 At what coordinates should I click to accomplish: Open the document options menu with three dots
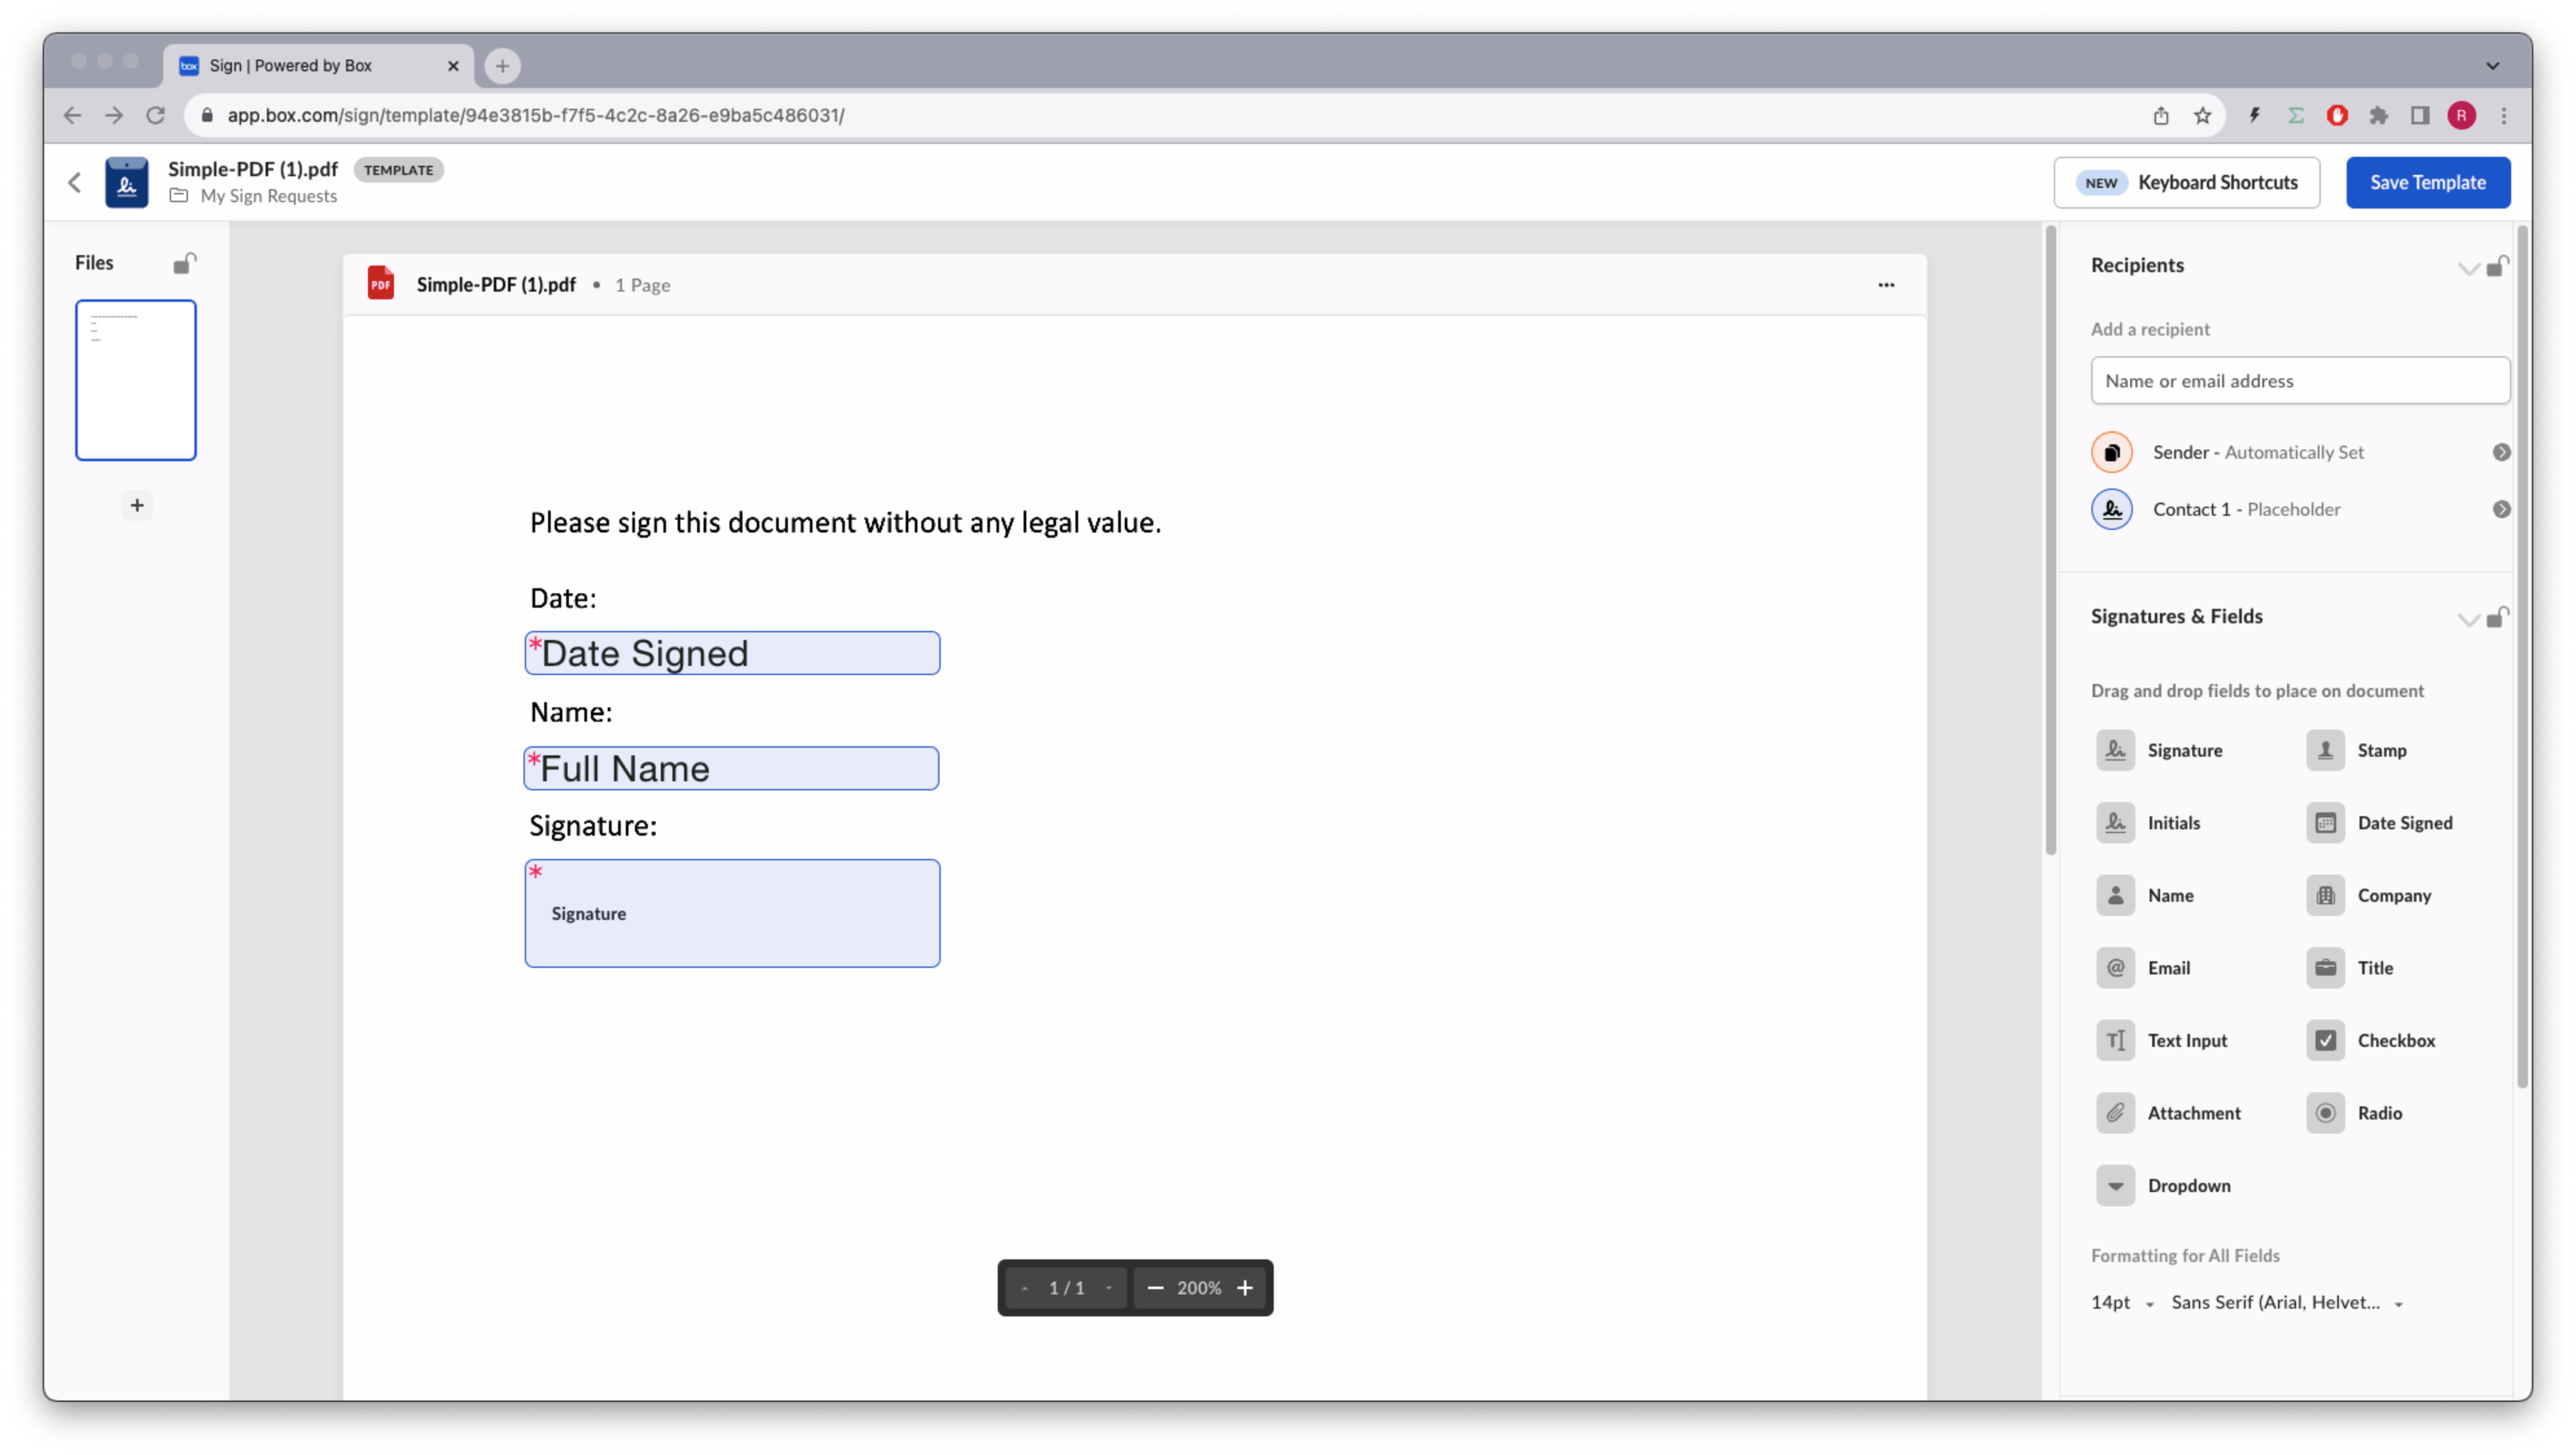[1886, 285]
